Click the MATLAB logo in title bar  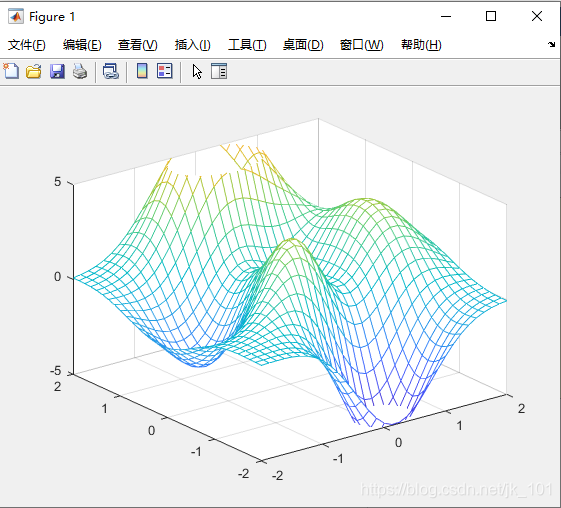[x=16, y=16]
